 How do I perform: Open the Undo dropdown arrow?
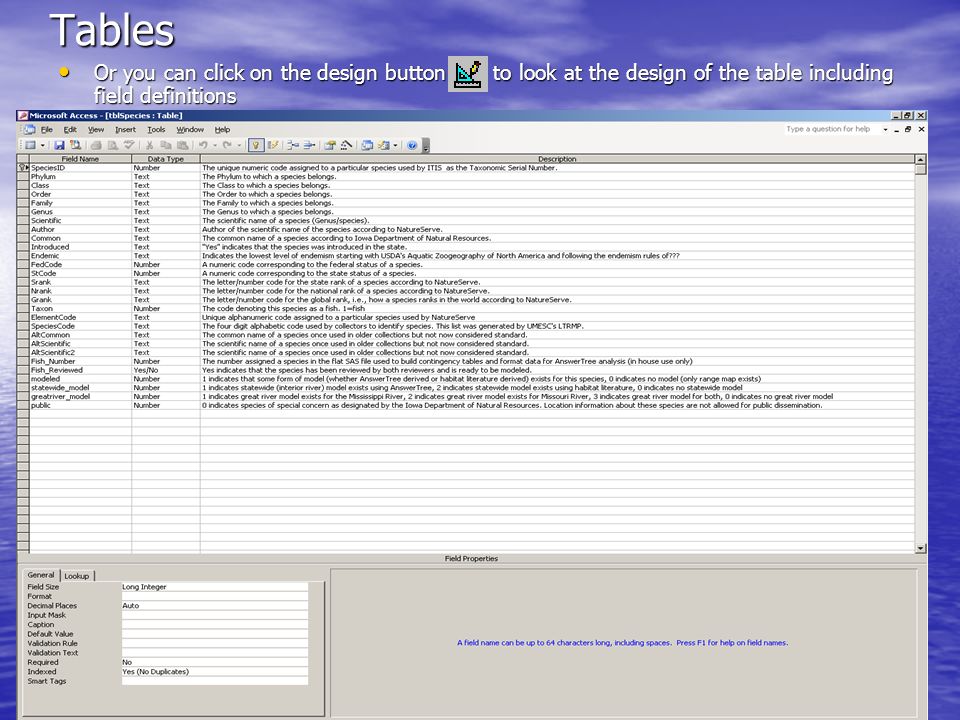pos(215,146)
